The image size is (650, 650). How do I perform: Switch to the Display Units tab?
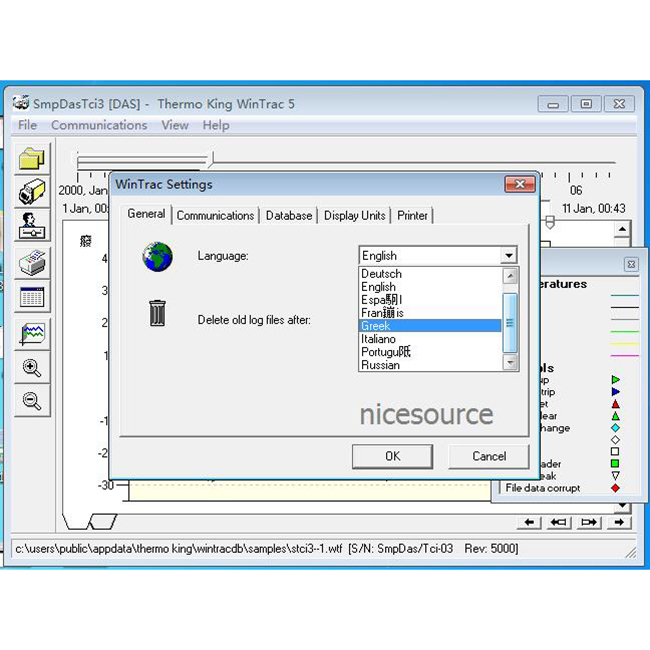coord(354,216)
